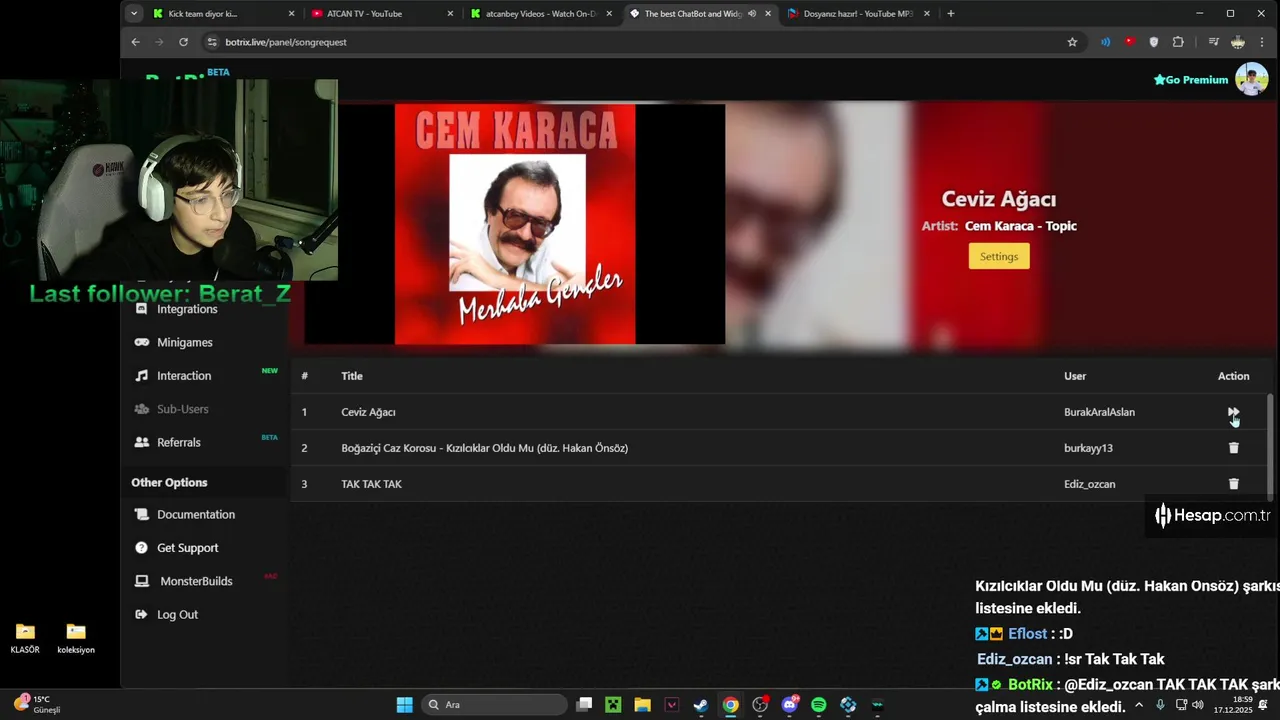The width and height of the screenshot is (1280, 720).
Task: Click the taskbar search box Ara
Action: [495, 705]
